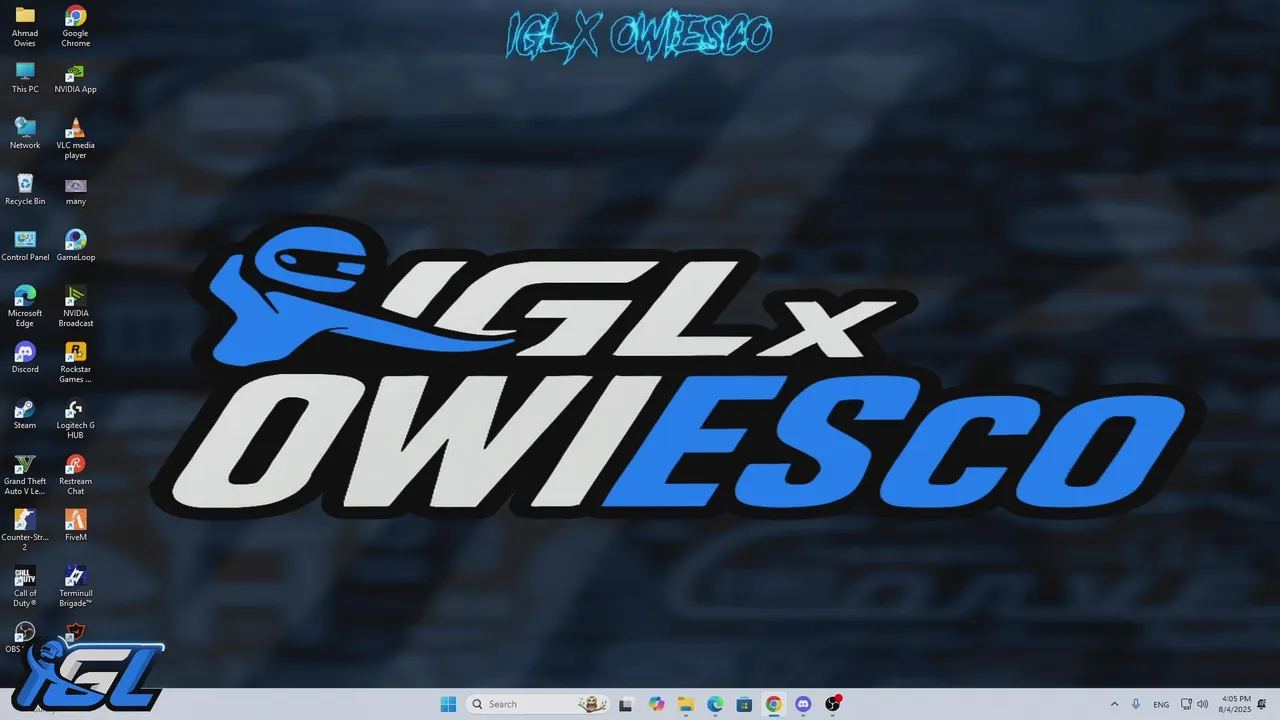Open Task View from taskbar
Screen dimensions: 1280x720
point(626,704)
